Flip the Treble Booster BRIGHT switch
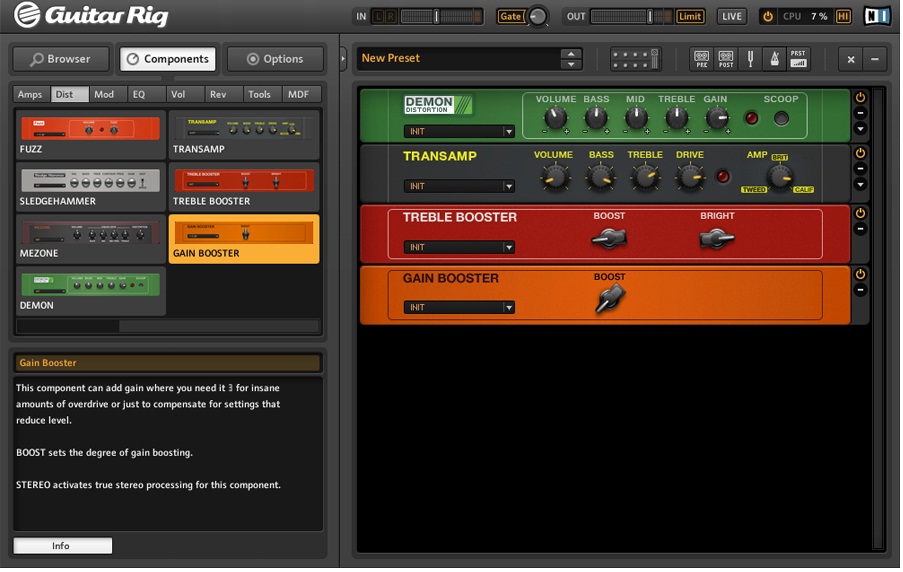 pos(716,237)
